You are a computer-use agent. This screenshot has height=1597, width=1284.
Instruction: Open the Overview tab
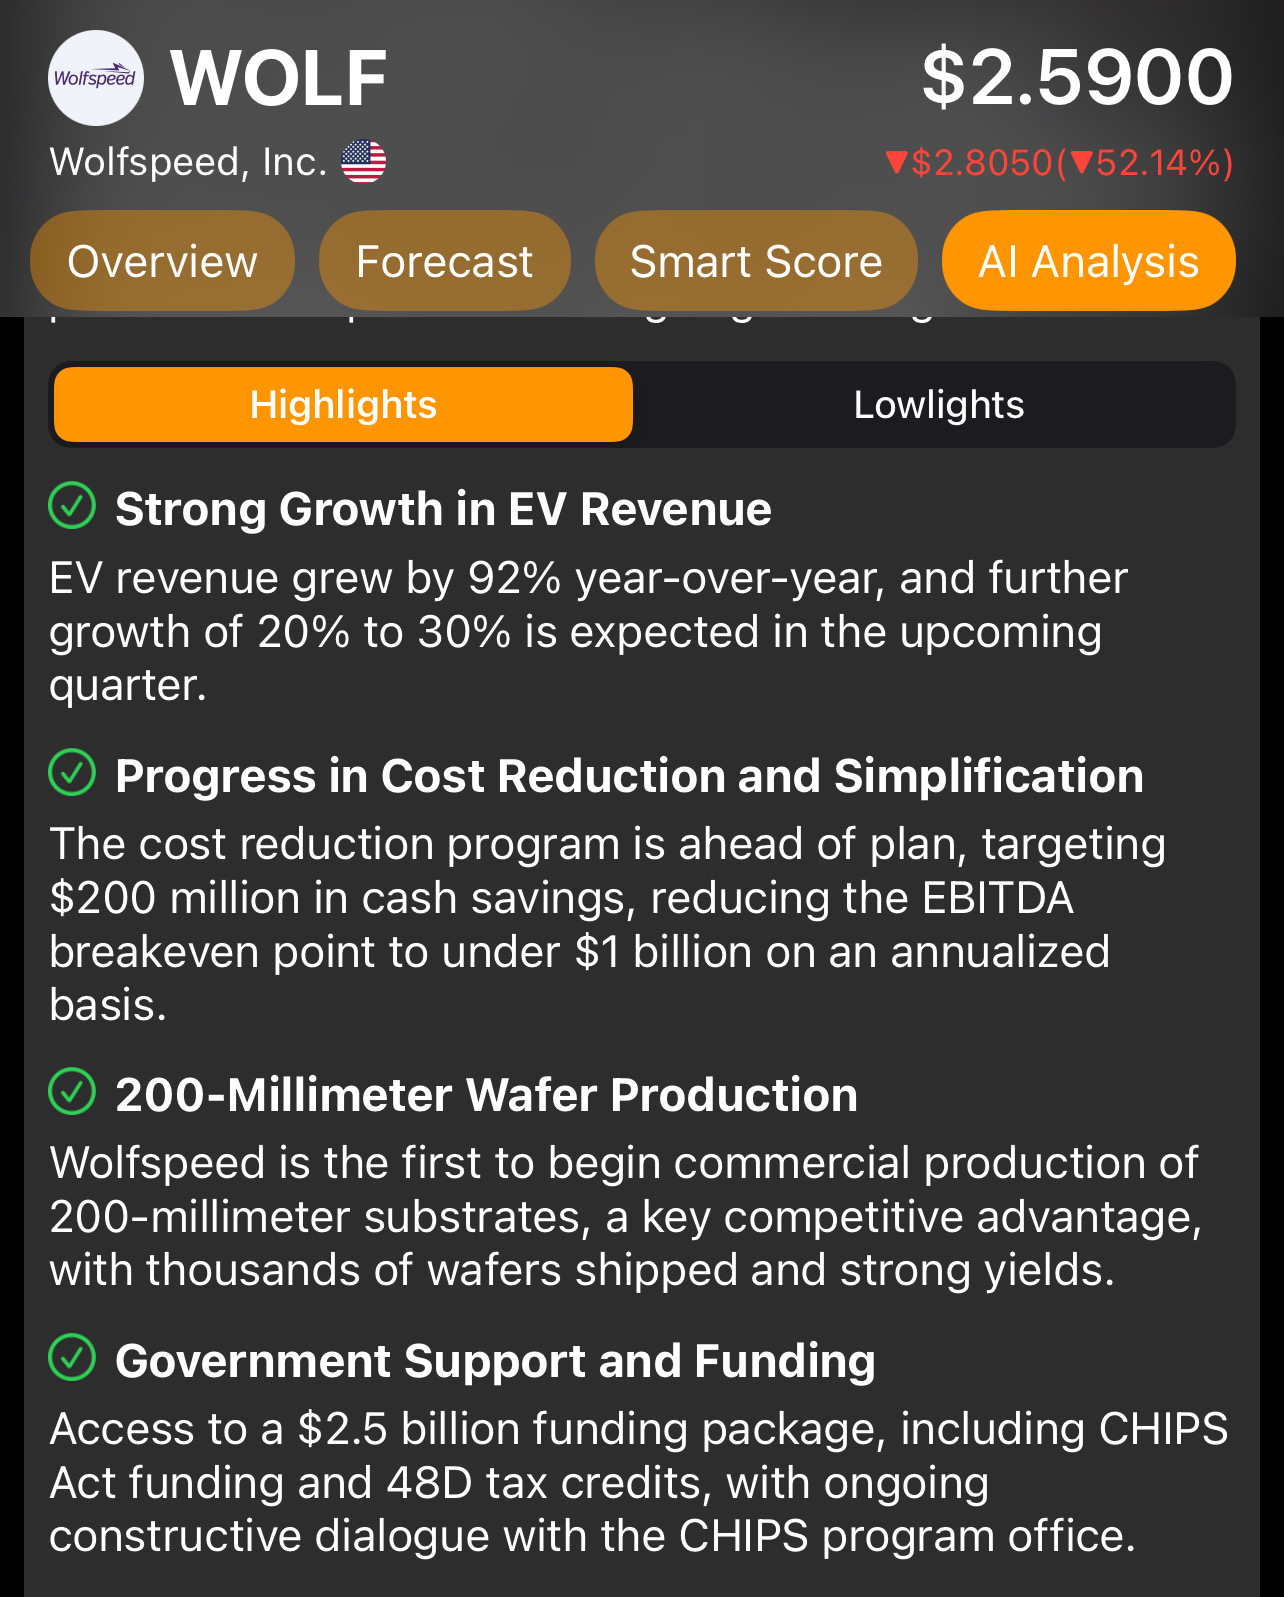coord(162,261)
